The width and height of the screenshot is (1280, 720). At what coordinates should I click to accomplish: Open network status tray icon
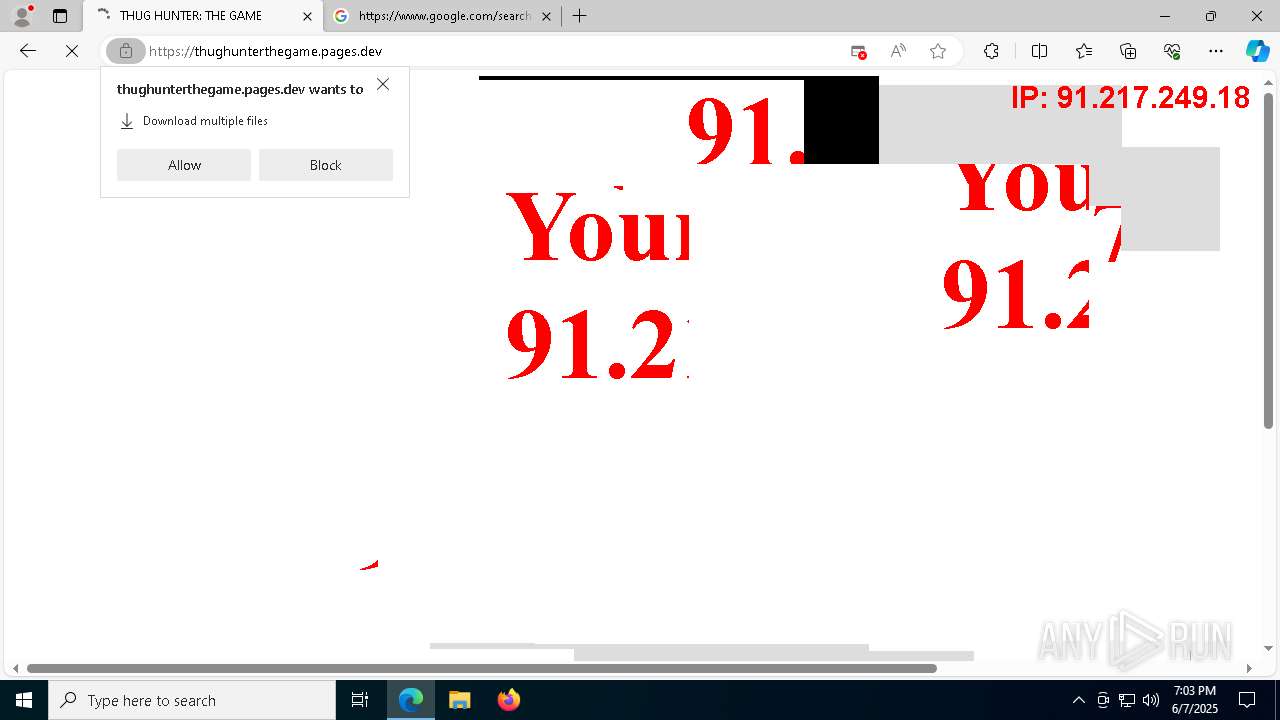[1127, 700]
